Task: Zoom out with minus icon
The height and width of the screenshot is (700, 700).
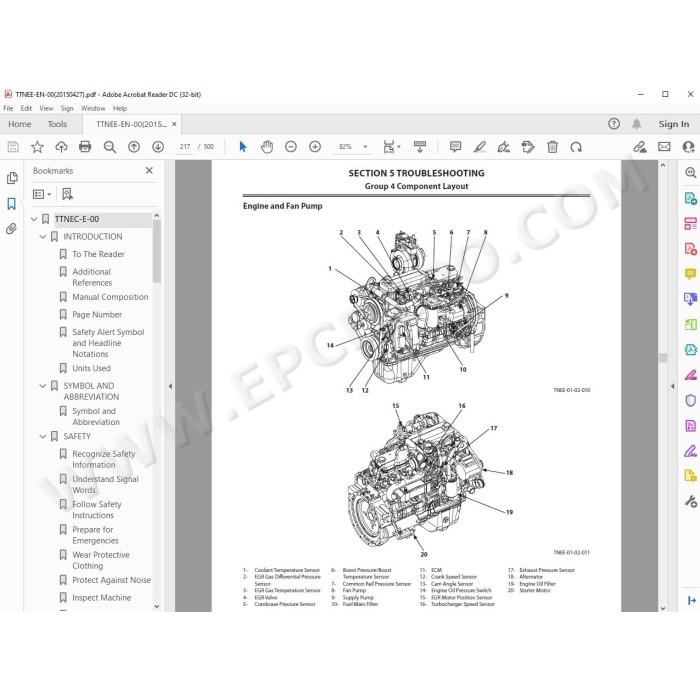Action: click(x=291, y=146)
